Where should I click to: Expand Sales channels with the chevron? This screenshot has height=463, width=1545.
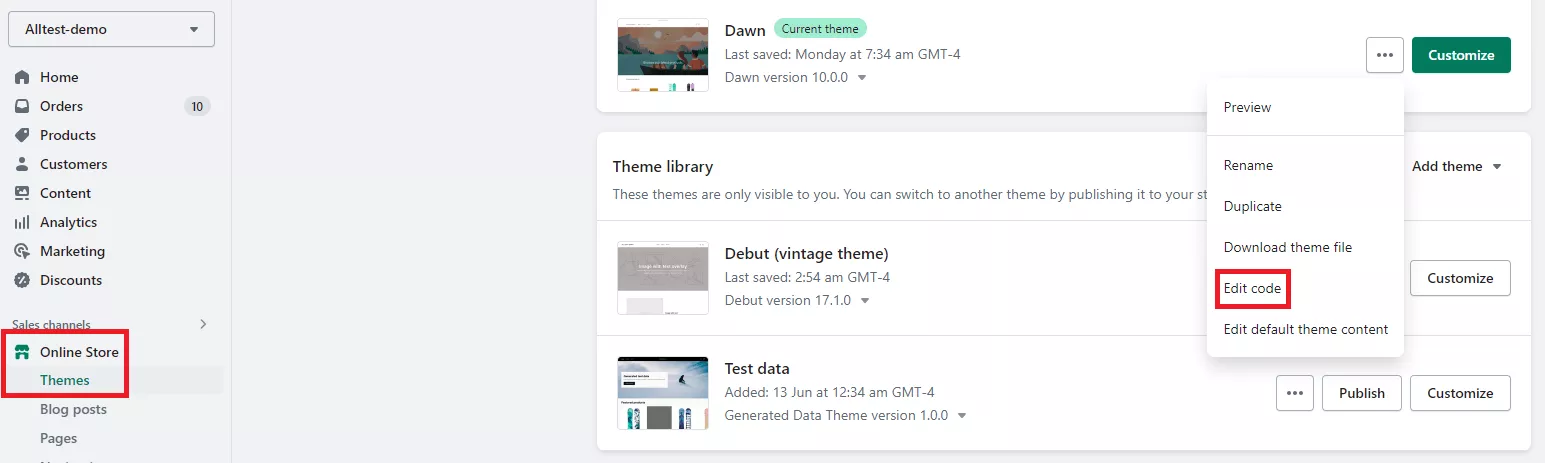[203, 324]
